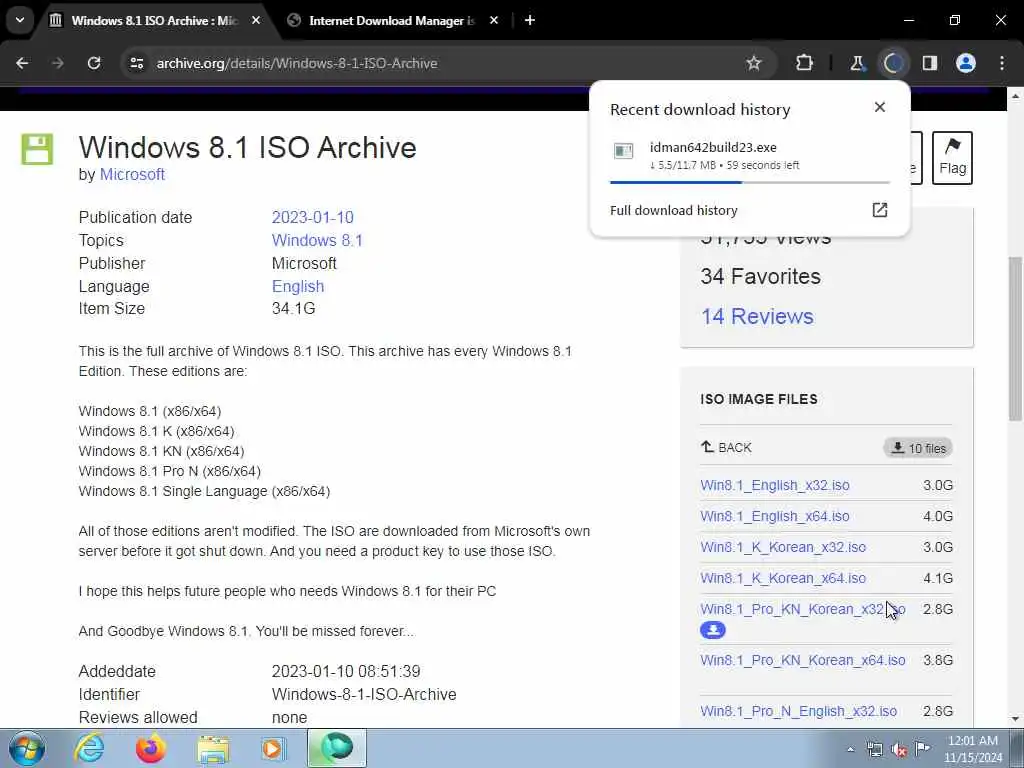Show hidden tray icons arrow
Image resolution: width=1024 pixels, height=768 pixels.
tap(850, 750)
